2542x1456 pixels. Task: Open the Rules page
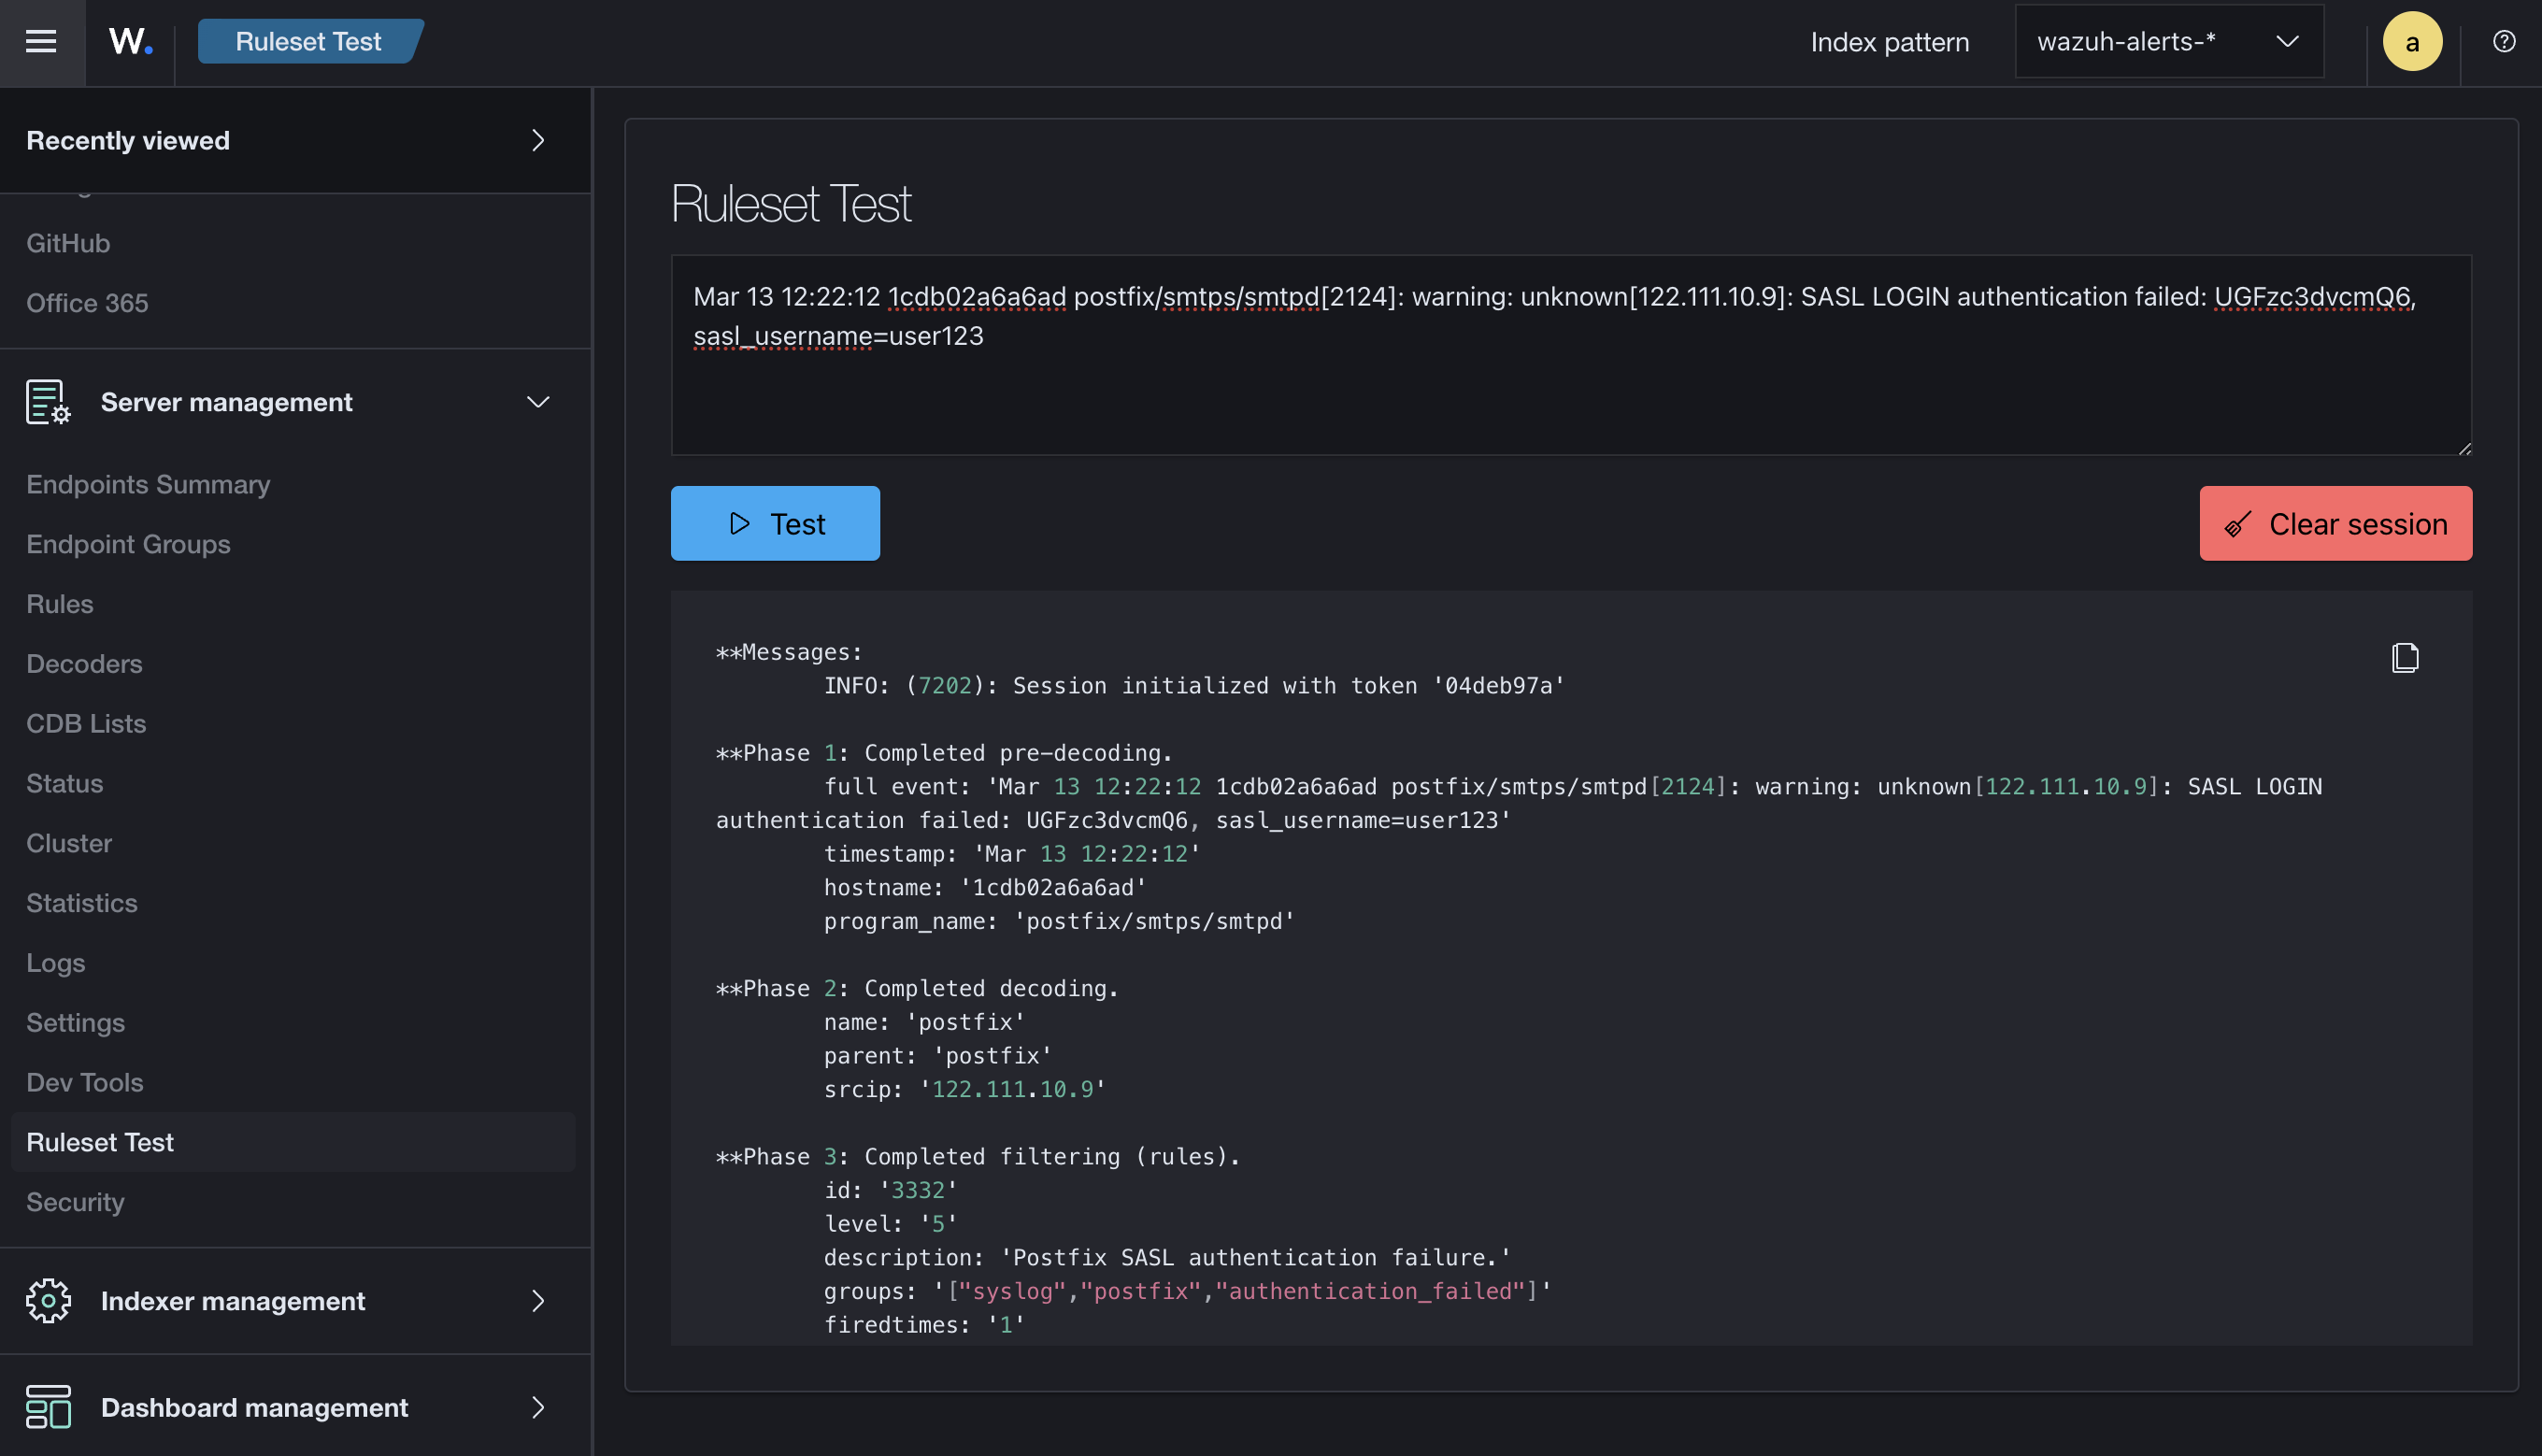(60, 604)
